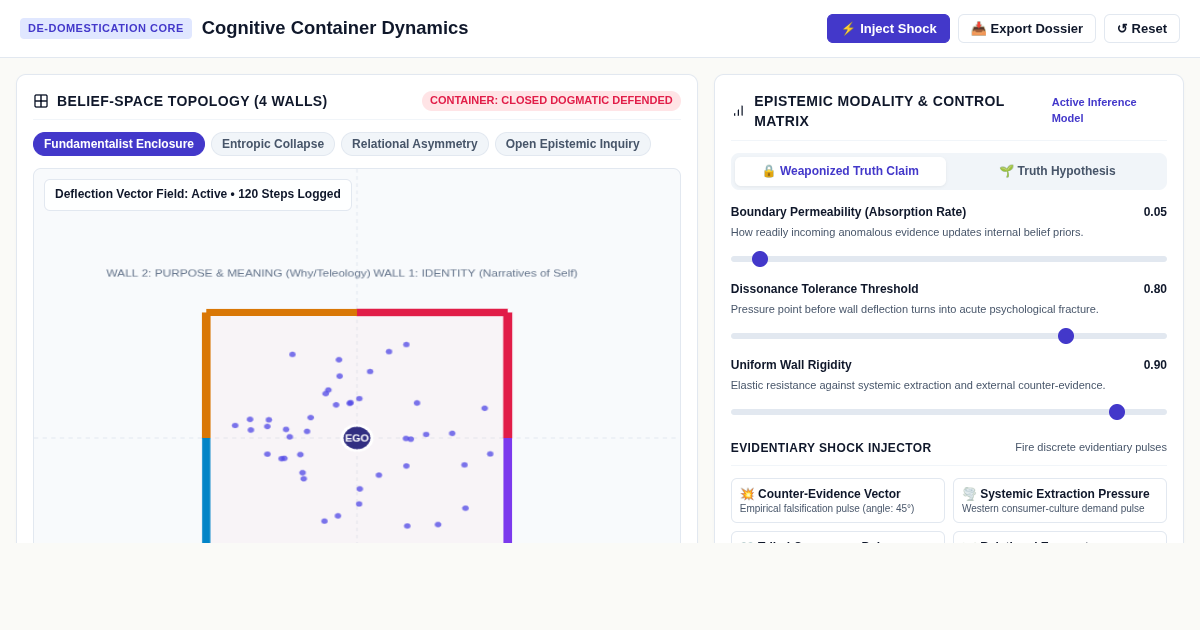Click the tornado icon on Systemic Extraction Pressure
This screenshot has width=1200, height=630.
(969, 494)
